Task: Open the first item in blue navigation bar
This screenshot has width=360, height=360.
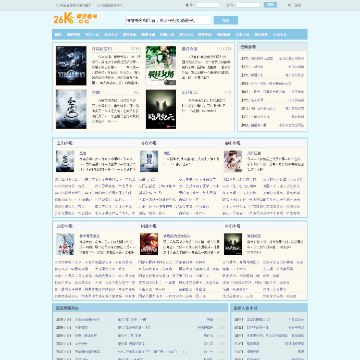Action: pyautogui.click(x=58, y=34)
